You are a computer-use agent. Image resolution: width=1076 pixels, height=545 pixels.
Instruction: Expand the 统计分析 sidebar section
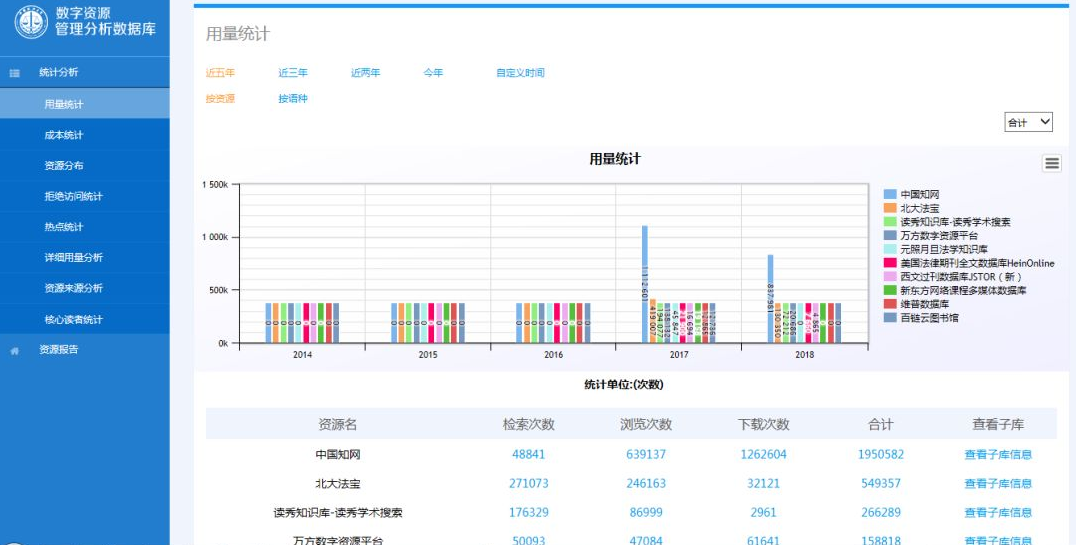[84, 72]
